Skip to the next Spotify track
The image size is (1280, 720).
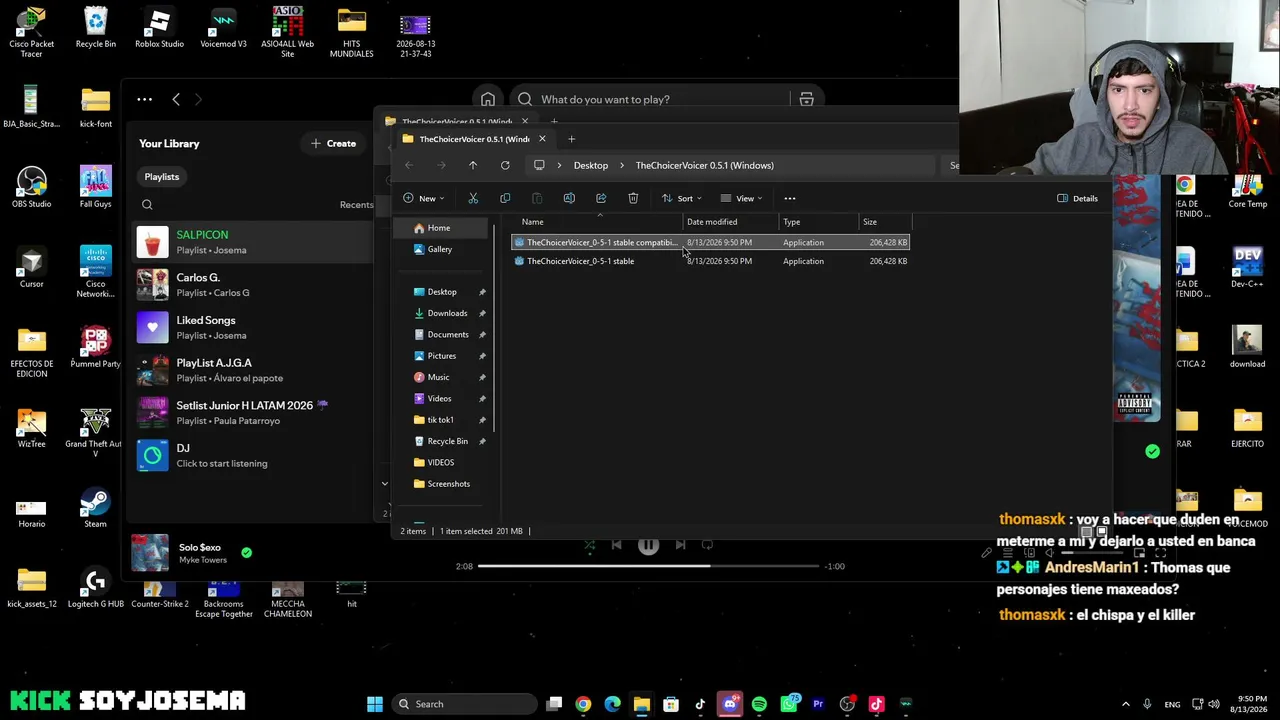click(680, 545)
